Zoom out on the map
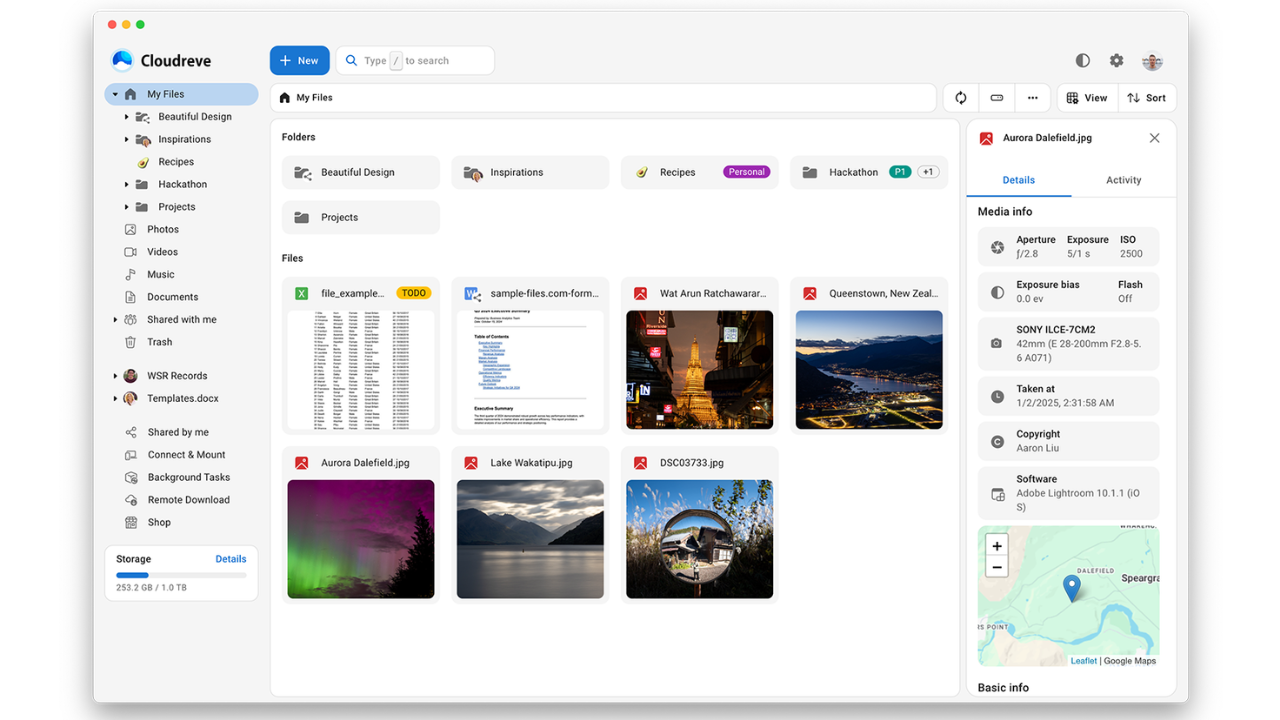This screenshot has height=720, width=1280. (997, 567)
